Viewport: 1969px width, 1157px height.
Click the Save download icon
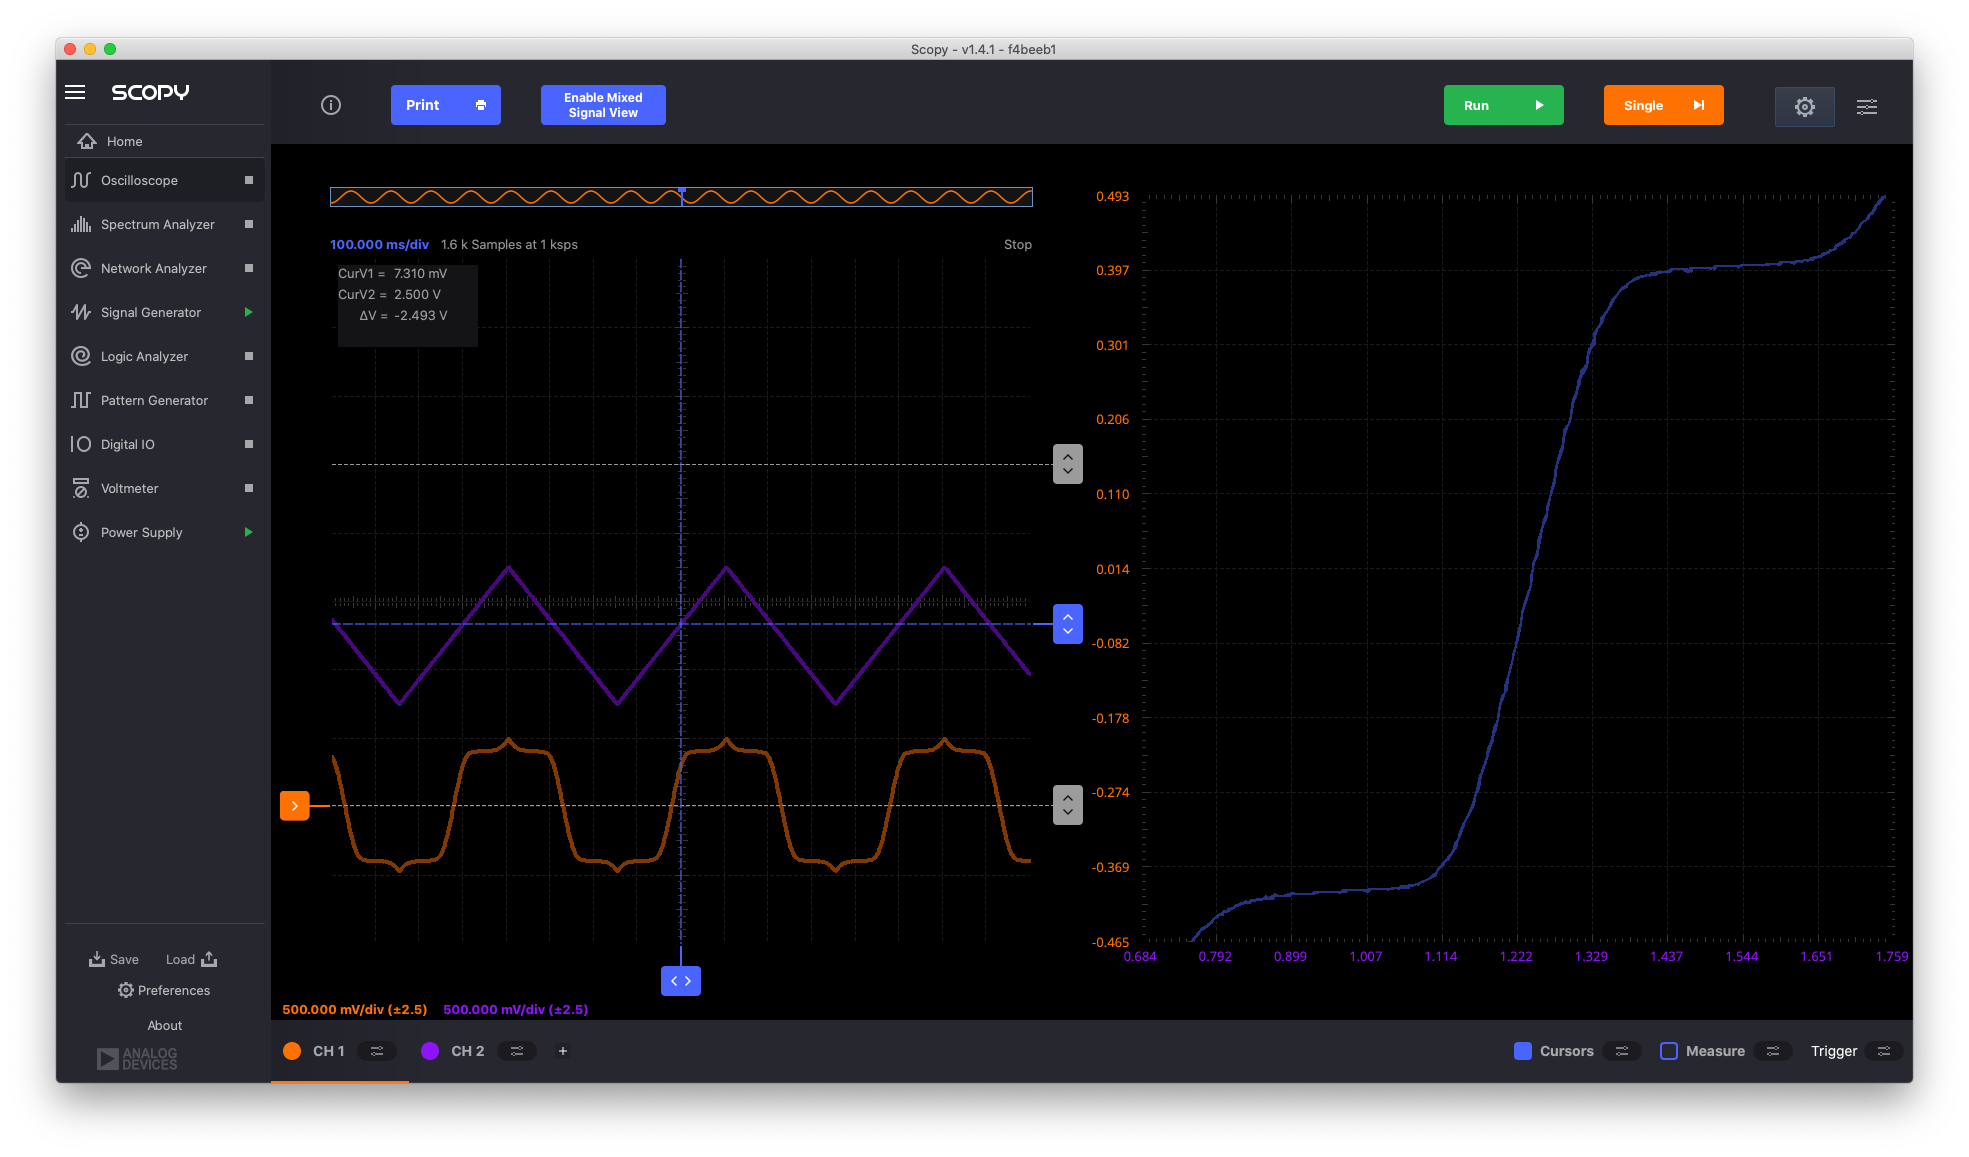point(97,959)
